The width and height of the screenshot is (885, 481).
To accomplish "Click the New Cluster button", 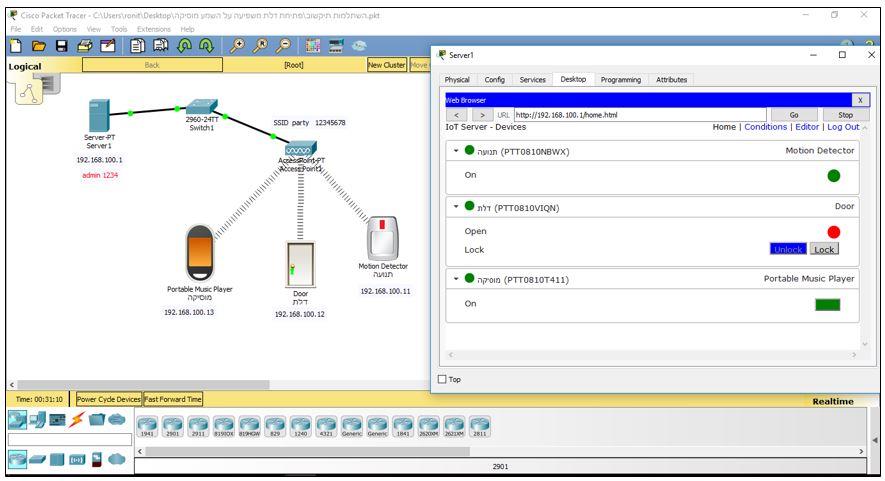I will pos(387,65).
